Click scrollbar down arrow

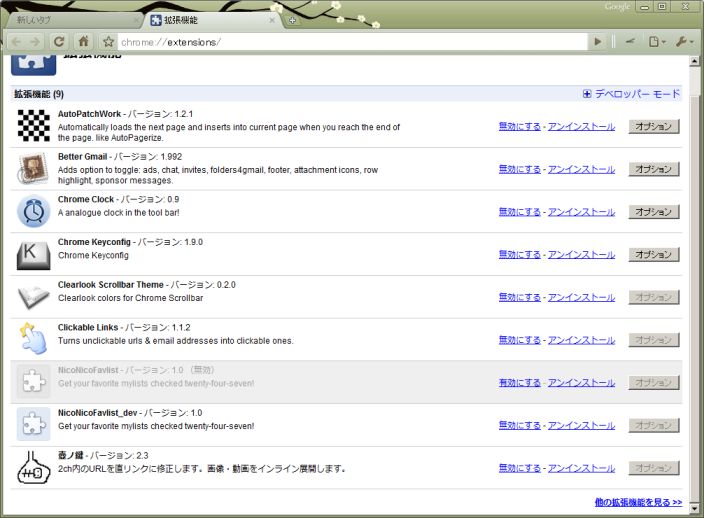tap(694, 508)
